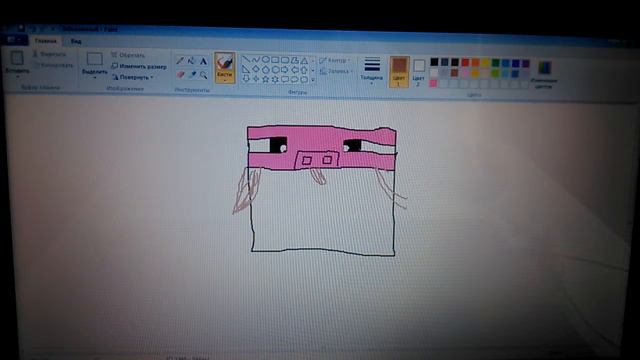This screenshot has height=360, width=640.
Task: Pick the purple color swatch
Action: 526,63
